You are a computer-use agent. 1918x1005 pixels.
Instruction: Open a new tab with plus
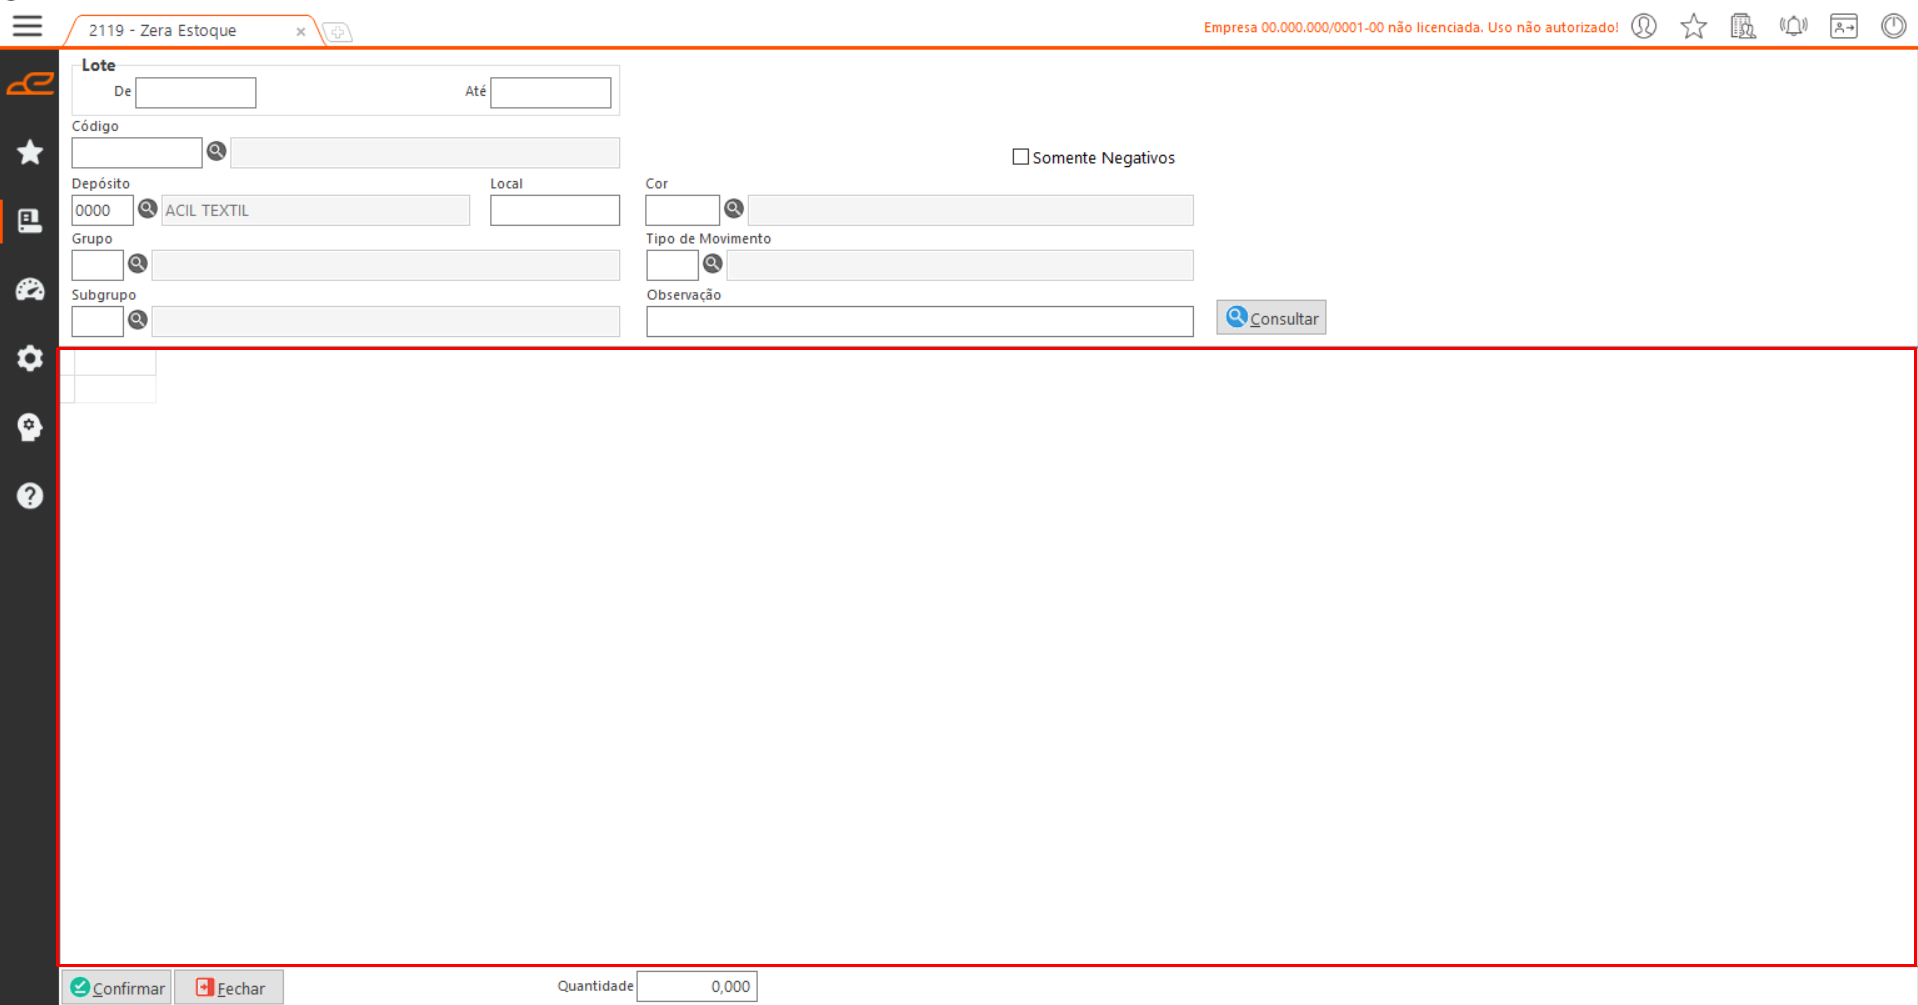click(x=338, y=33)
